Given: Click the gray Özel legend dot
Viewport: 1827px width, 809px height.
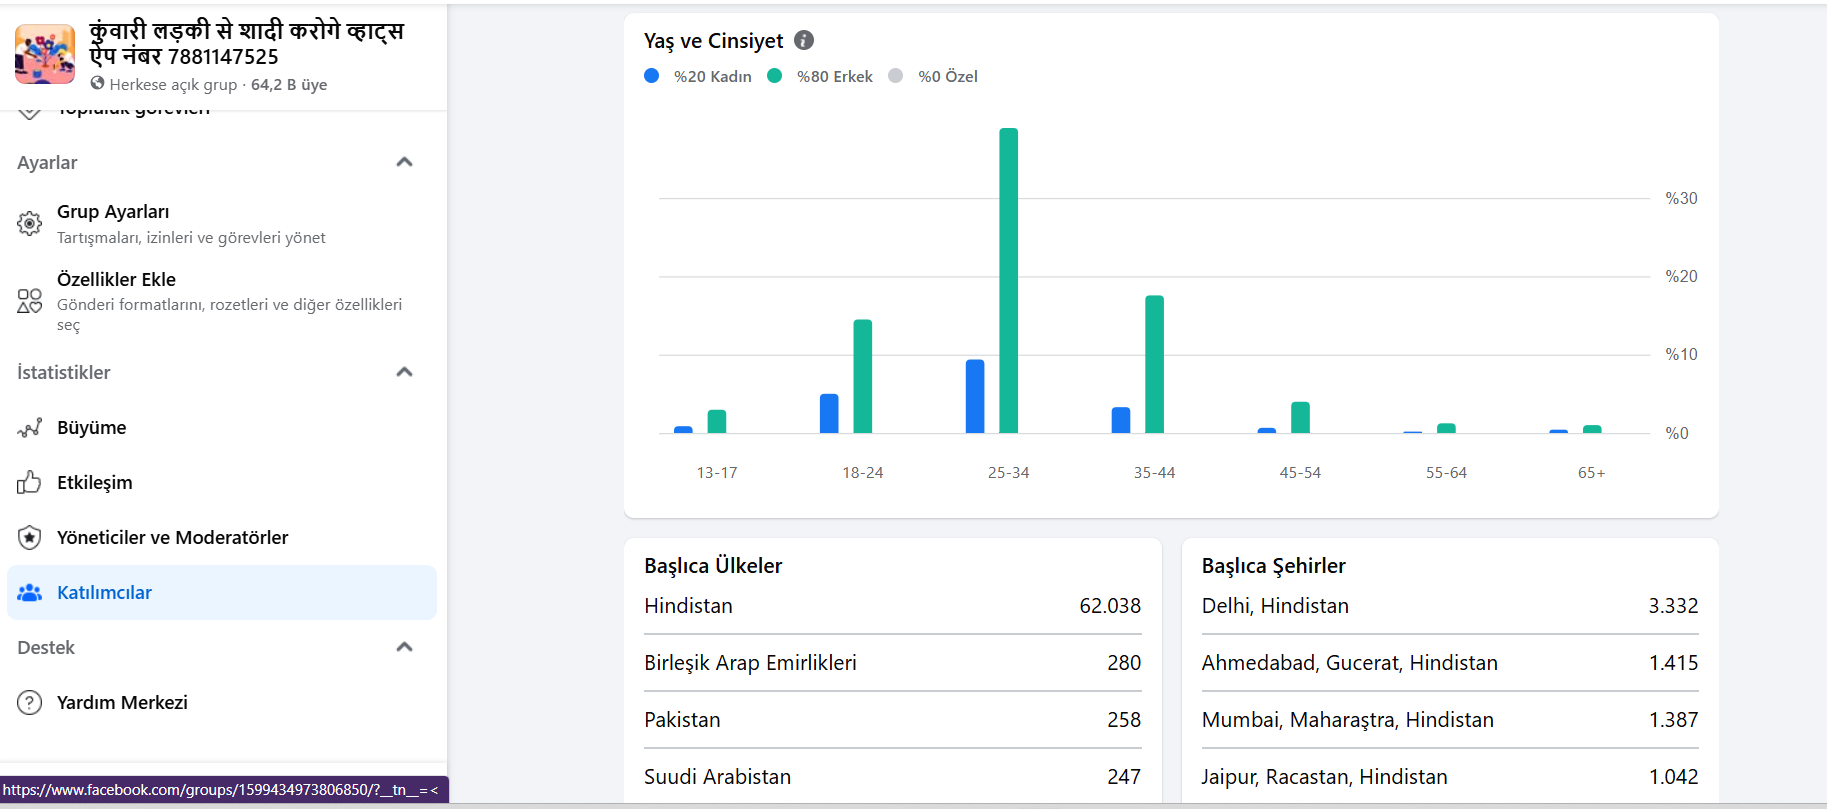Looking at the screenshot, I should [x=896, y=76].
